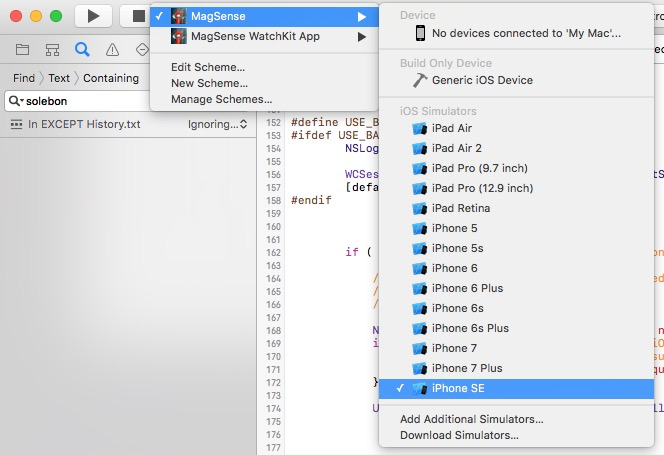Select iPhone 6s Plus simulator

(x=516, y=328)
